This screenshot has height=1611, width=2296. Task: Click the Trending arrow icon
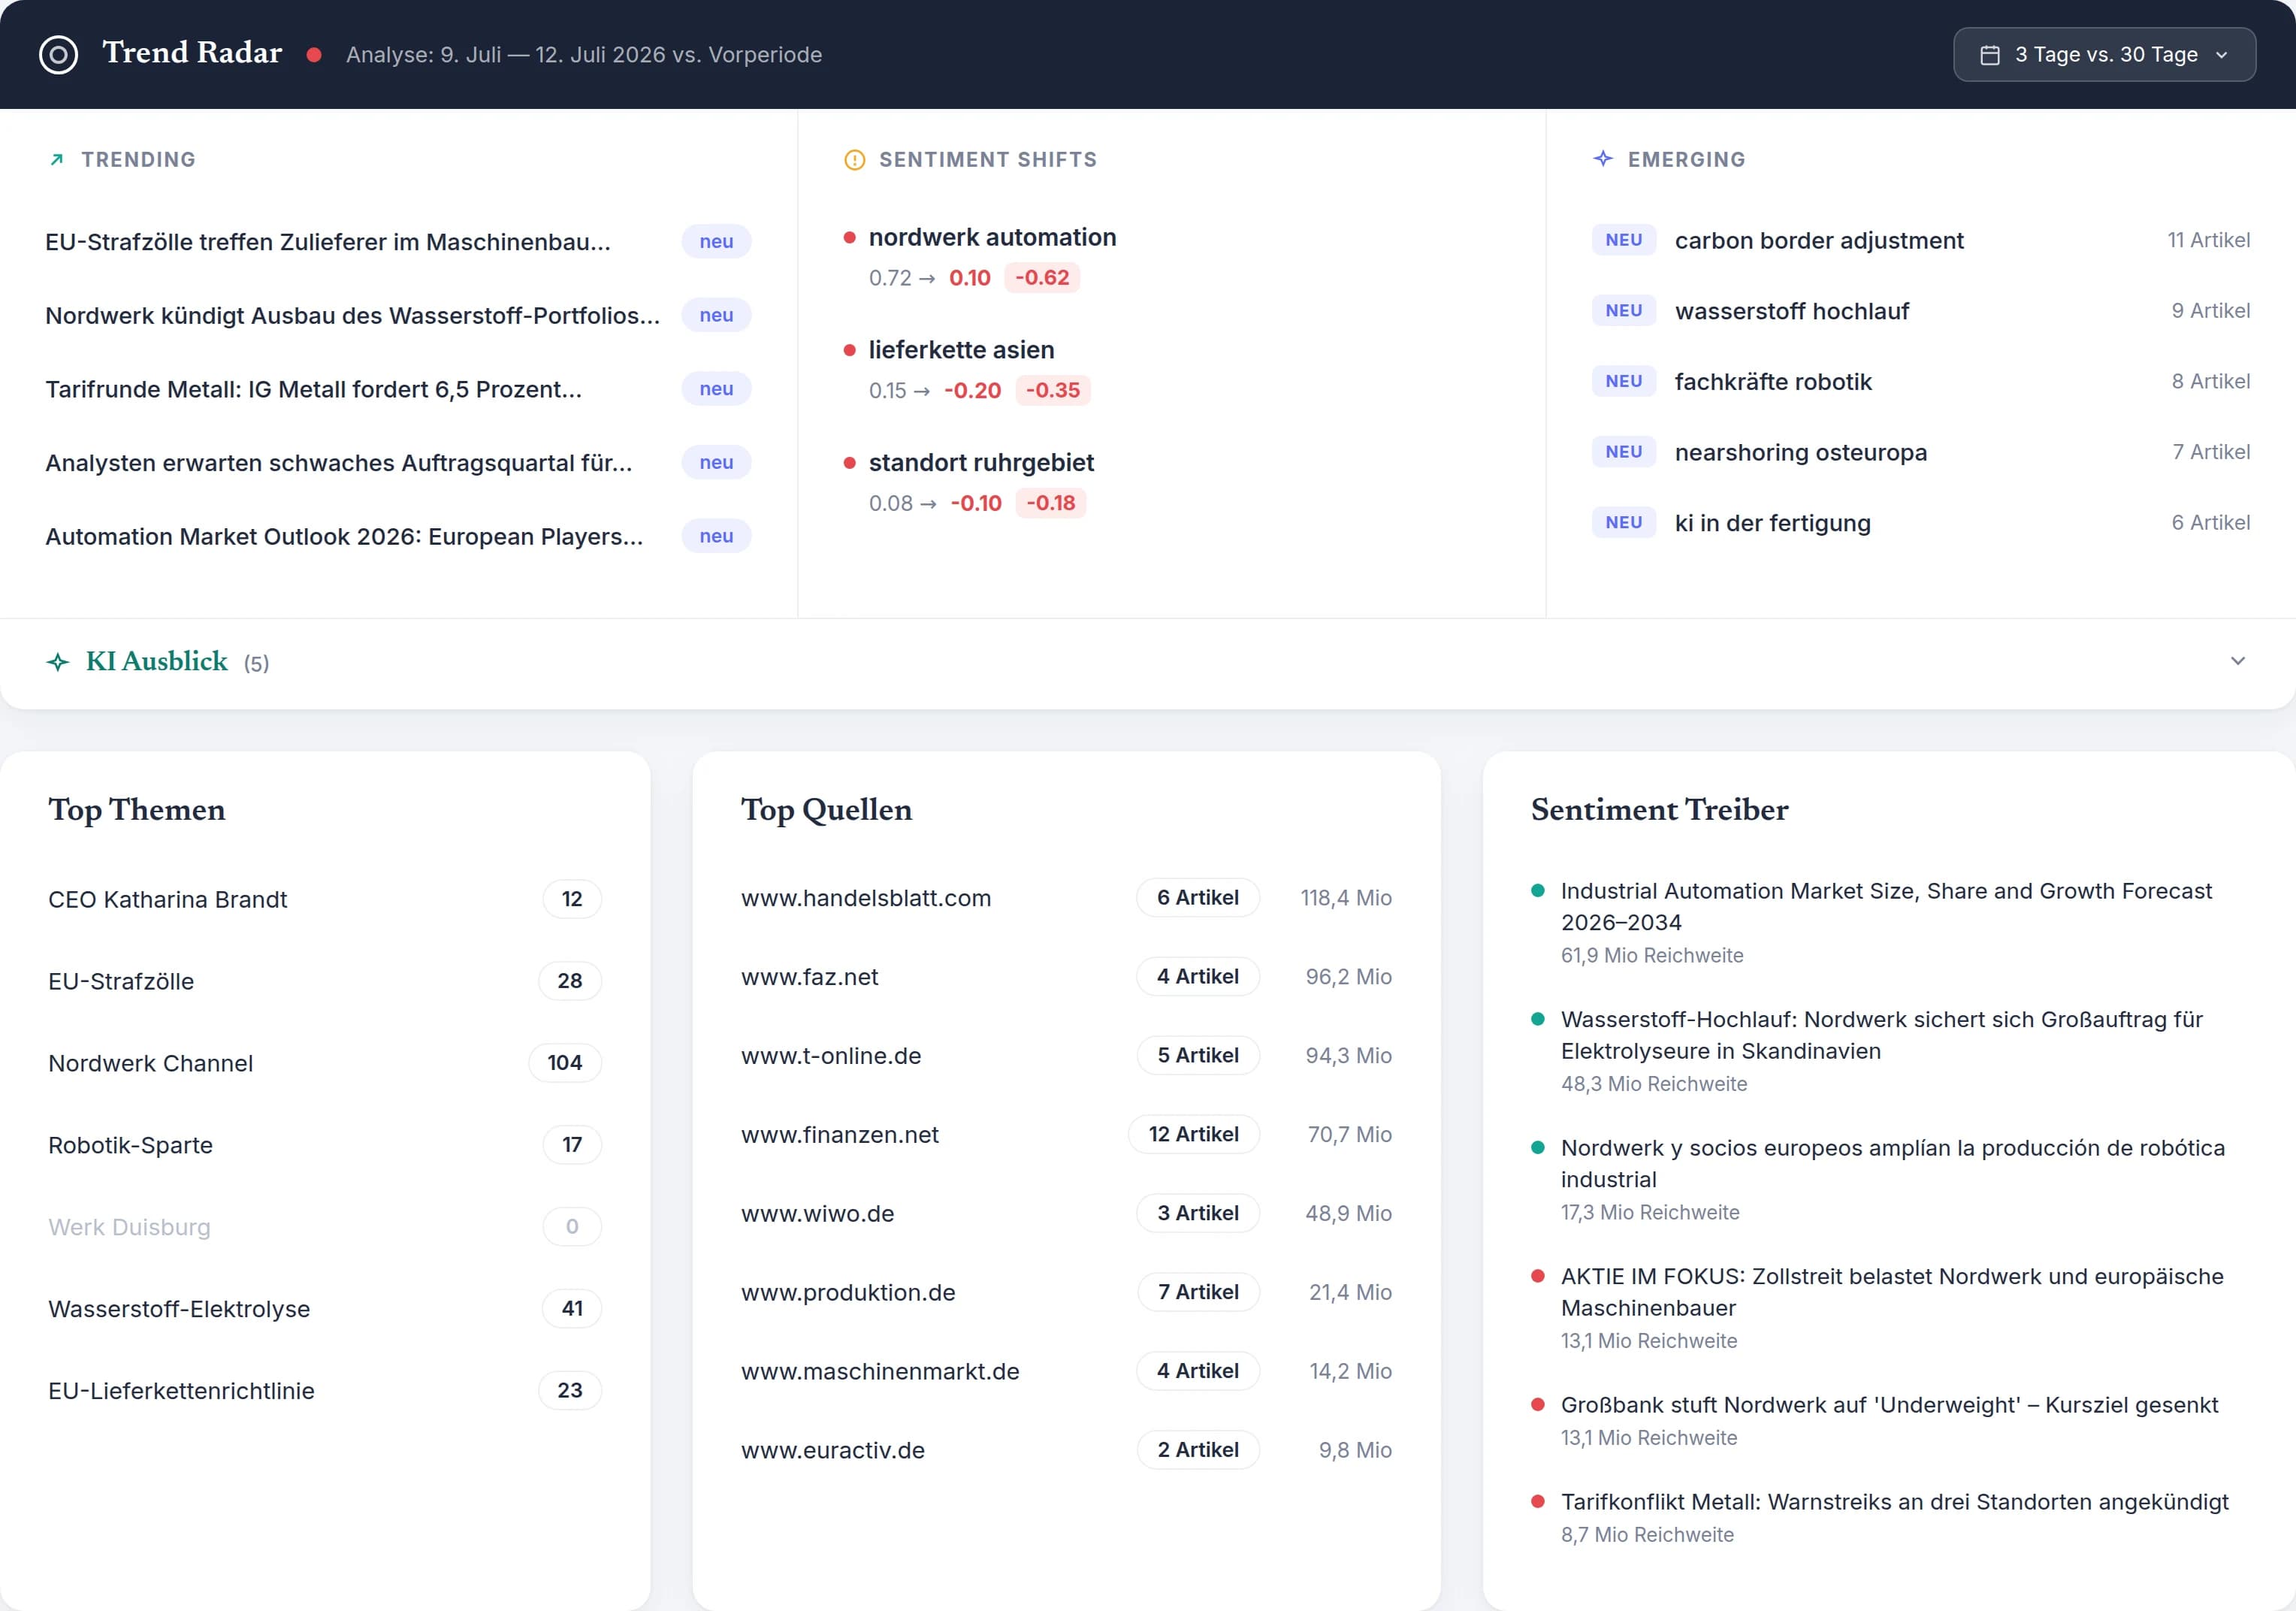click(x=57, y=159)
